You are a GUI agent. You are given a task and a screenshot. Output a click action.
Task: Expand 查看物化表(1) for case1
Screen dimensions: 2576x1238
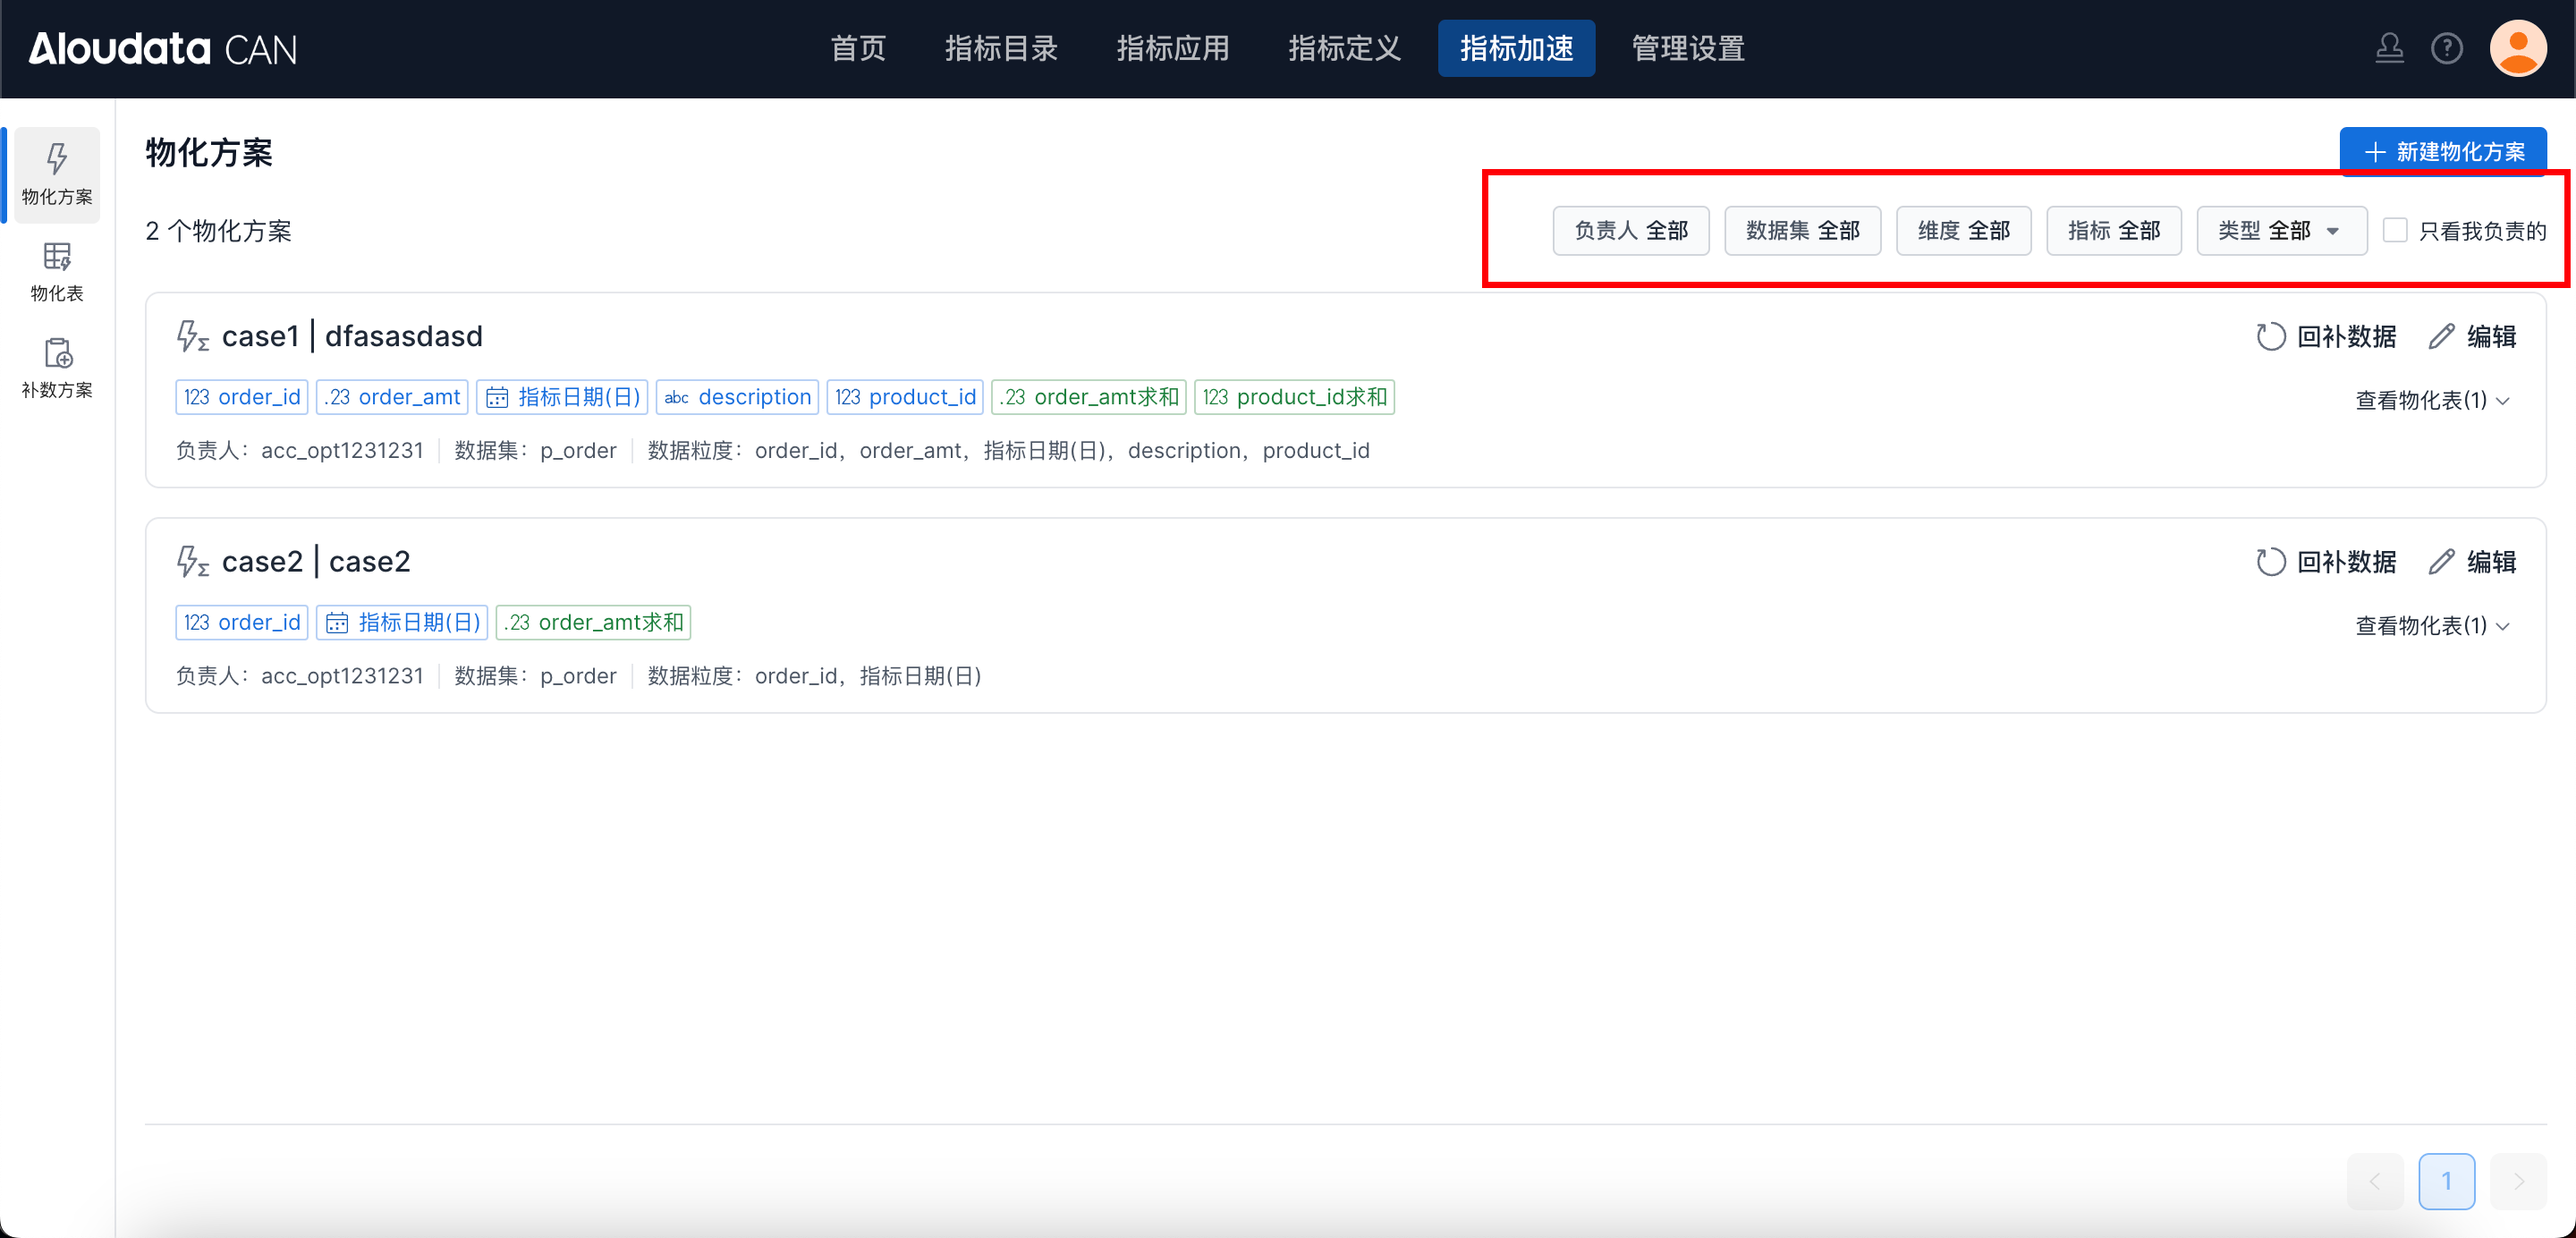(2432, 400)
